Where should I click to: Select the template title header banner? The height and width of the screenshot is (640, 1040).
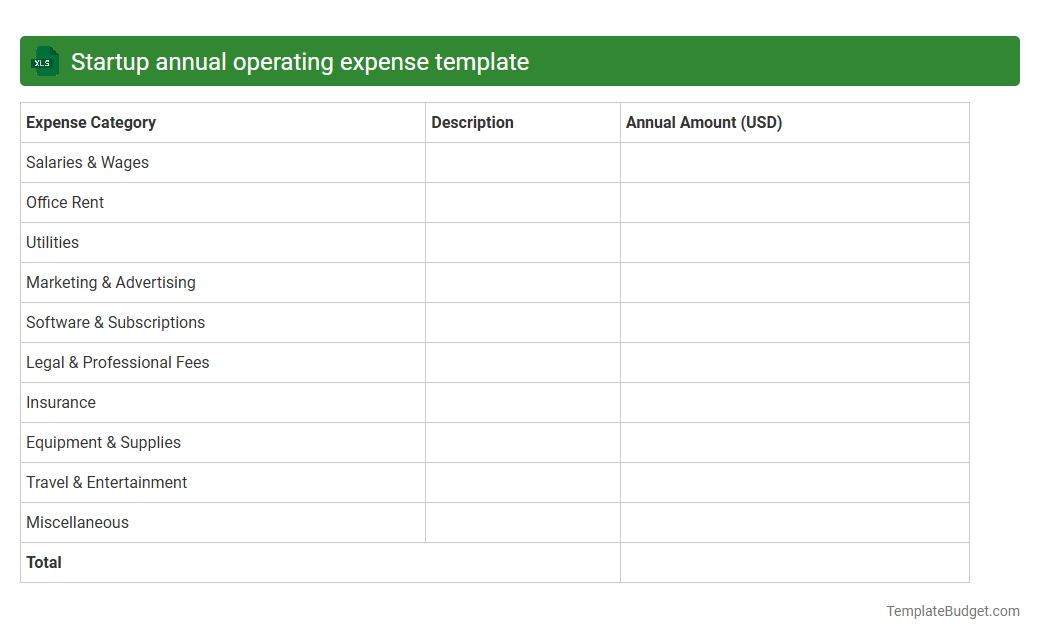pyautogui.click(x=520, y=61)
